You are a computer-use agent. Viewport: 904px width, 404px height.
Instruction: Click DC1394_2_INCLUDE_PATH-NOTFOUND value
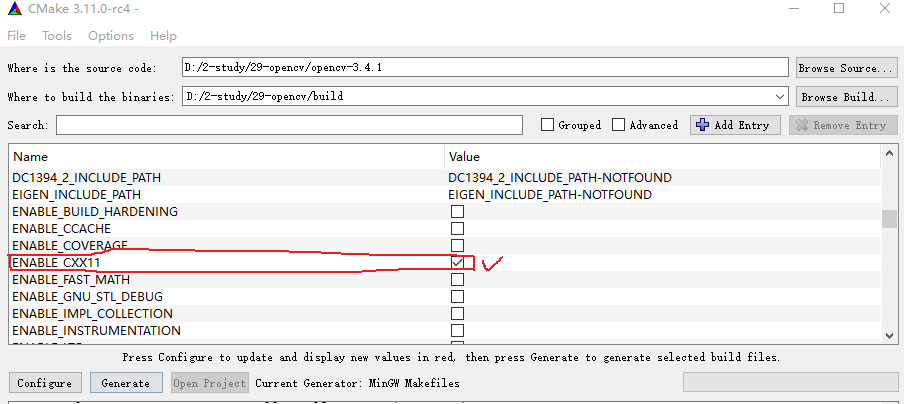tap(560, 178)
